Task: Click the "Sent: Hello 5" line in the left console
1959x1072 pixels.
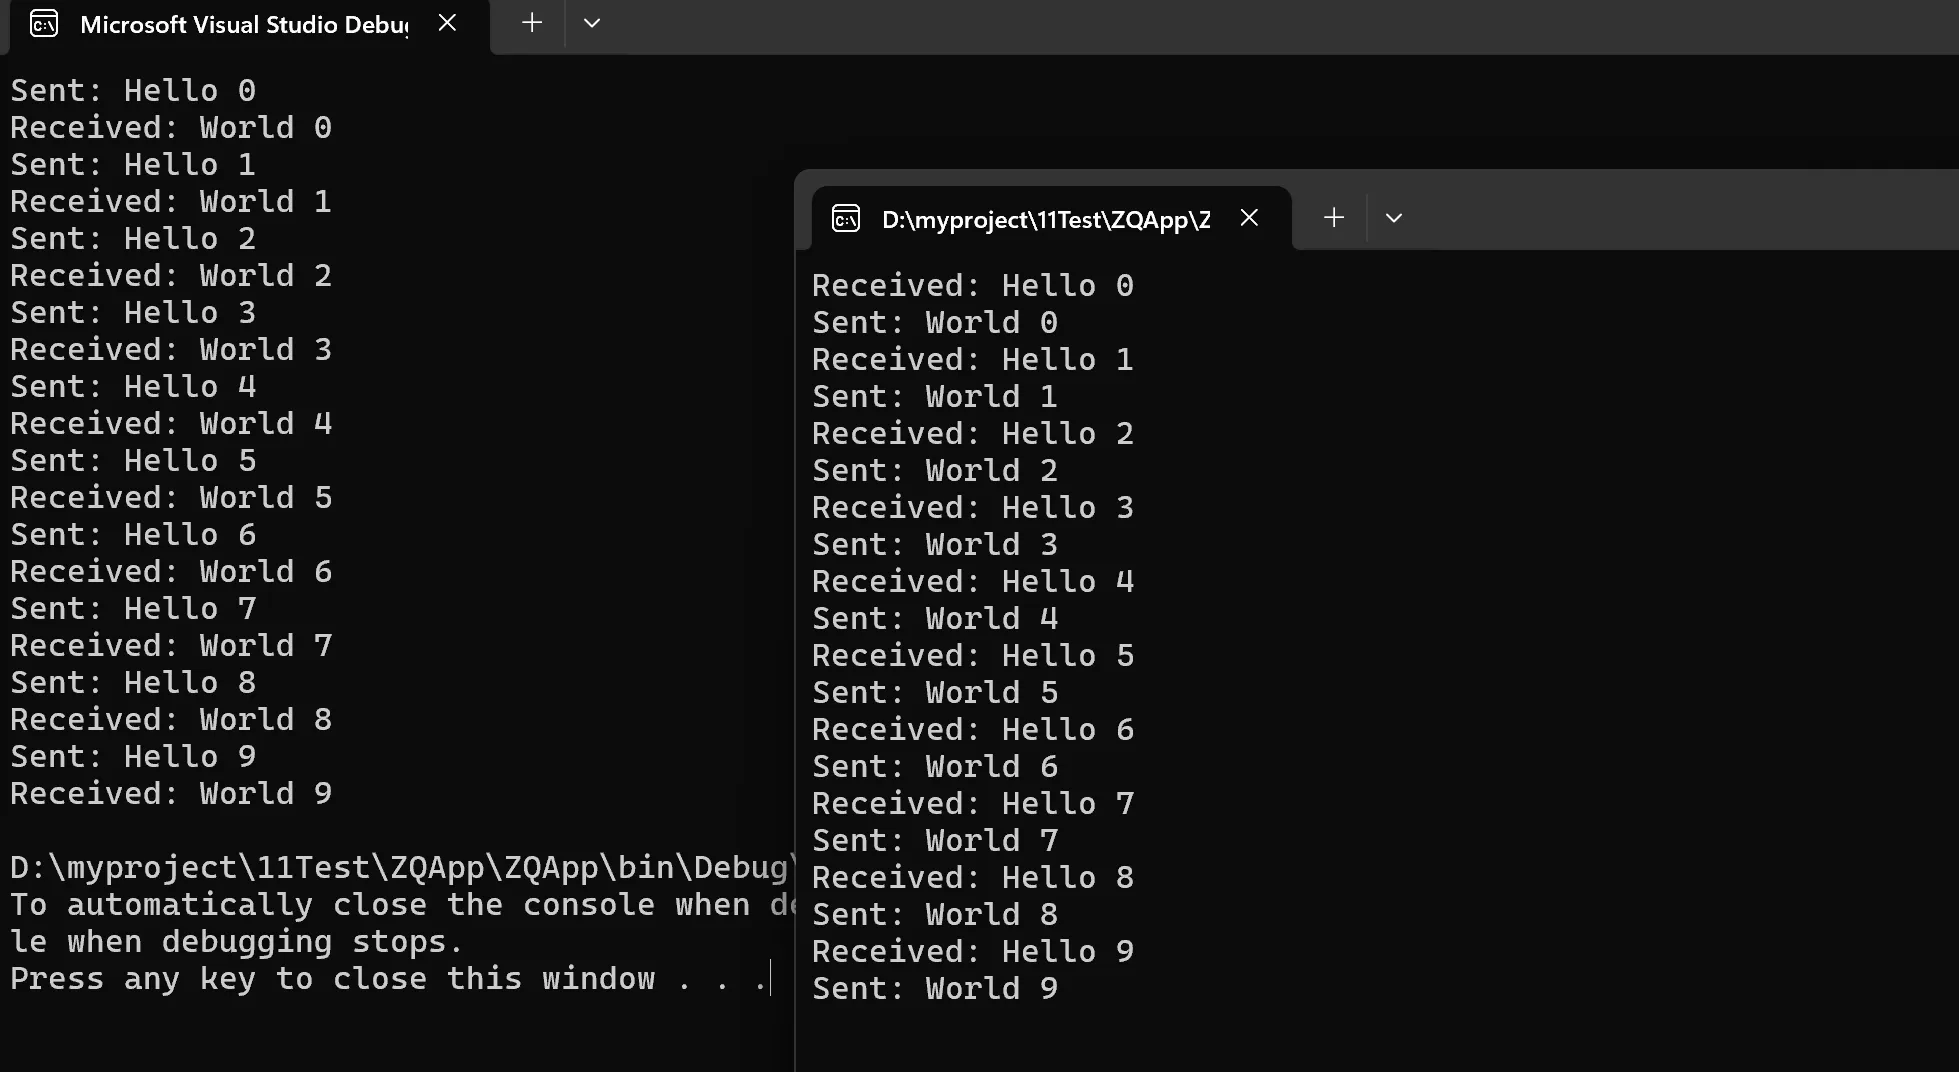Action: click(133, 461)
